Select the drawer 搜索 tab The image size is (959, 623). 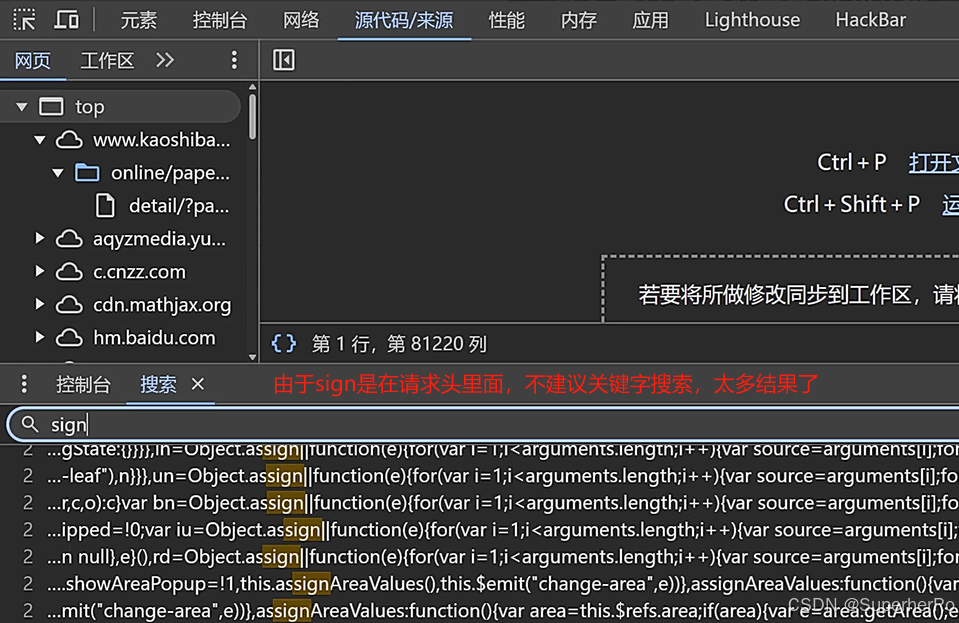pyautogui.click(x=158, y=385)
